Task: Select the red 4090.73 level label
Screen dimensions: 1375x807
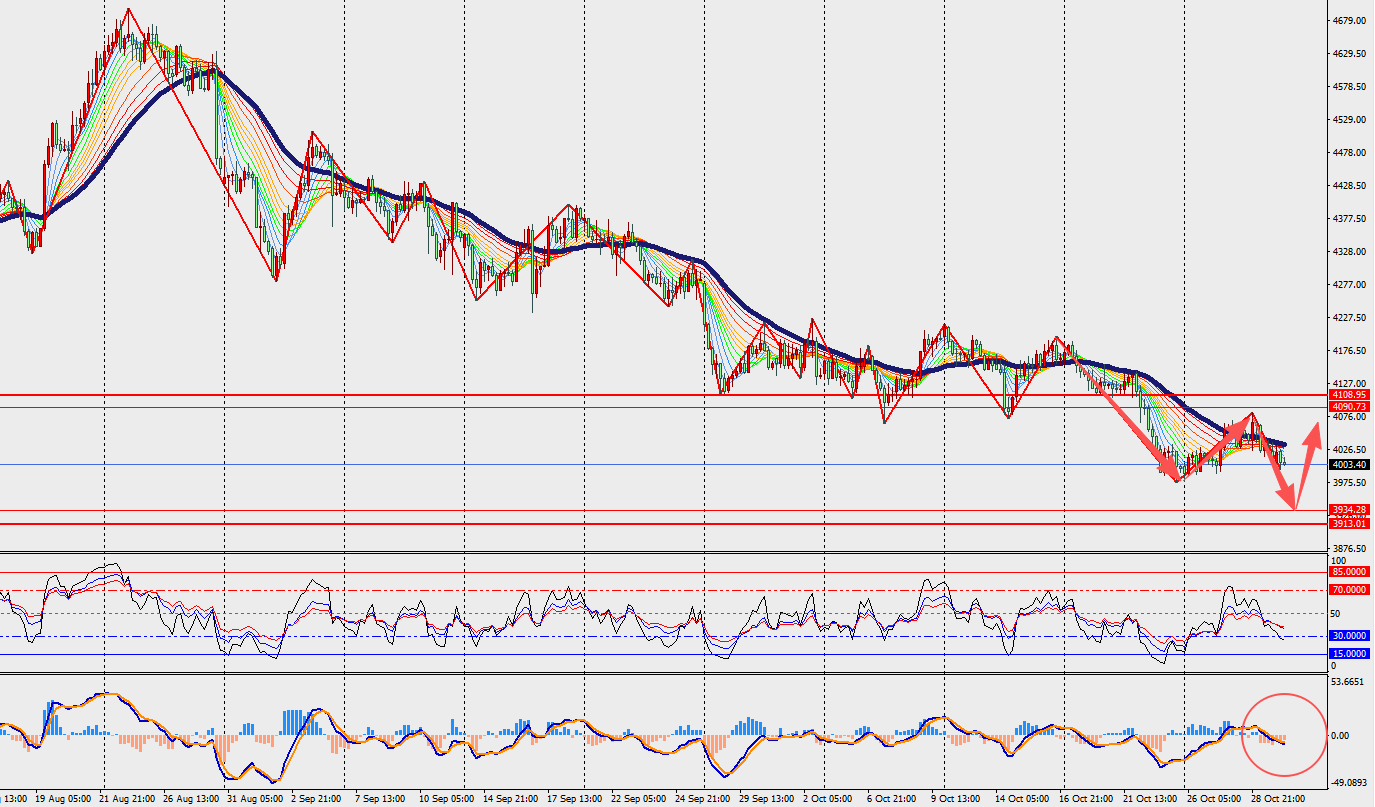Action: coord(1349,406)
